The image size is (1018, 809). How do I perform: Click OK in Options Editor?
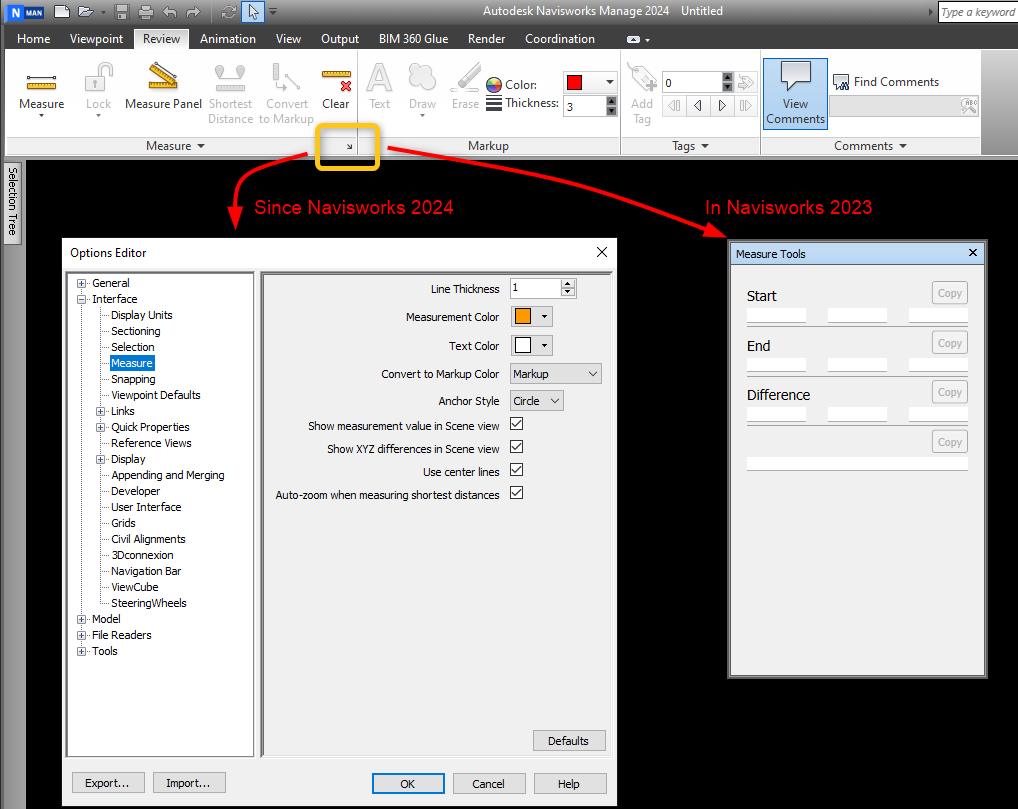click(408, 784)
